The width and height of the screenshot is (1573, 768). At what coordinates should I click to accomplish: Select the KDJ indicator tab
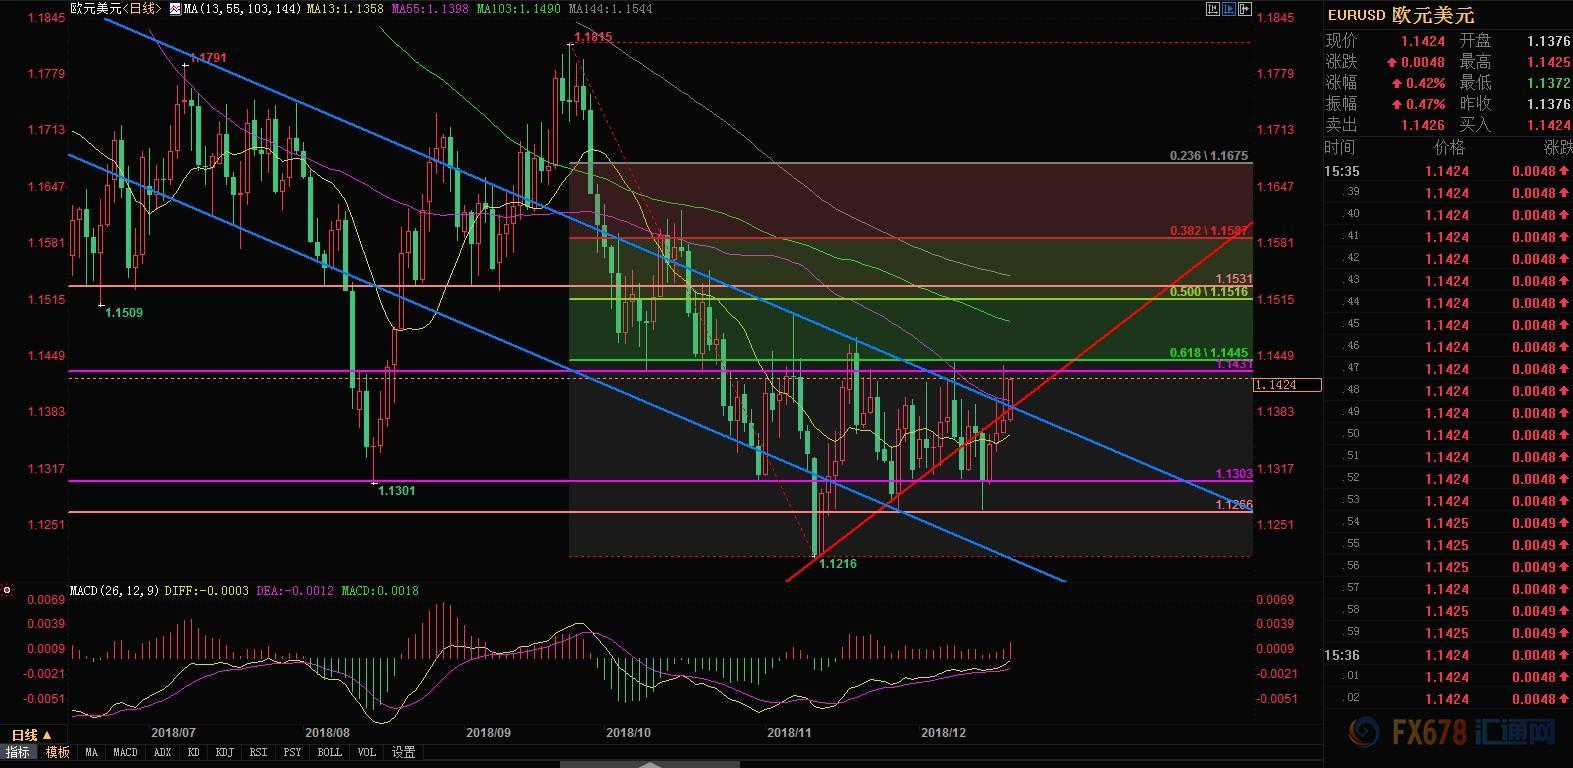(225, 752)
